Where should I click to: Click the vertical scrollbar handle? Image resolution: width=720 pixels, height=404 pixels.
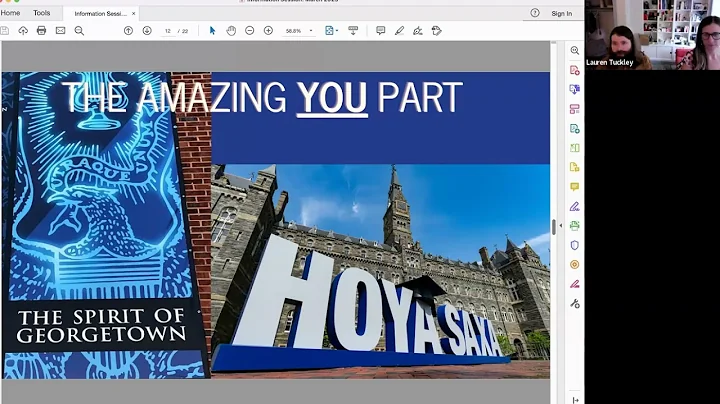point(554,227)
